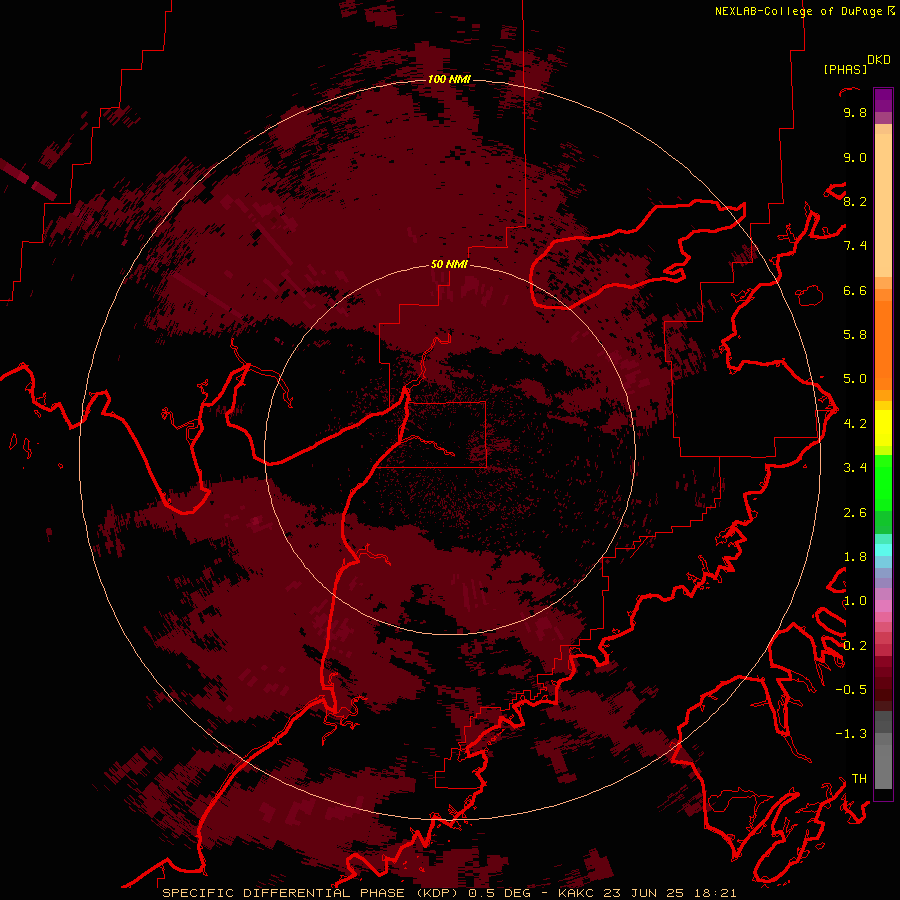
Task: Click the 1.8 scale value
Action: point(855,557)
